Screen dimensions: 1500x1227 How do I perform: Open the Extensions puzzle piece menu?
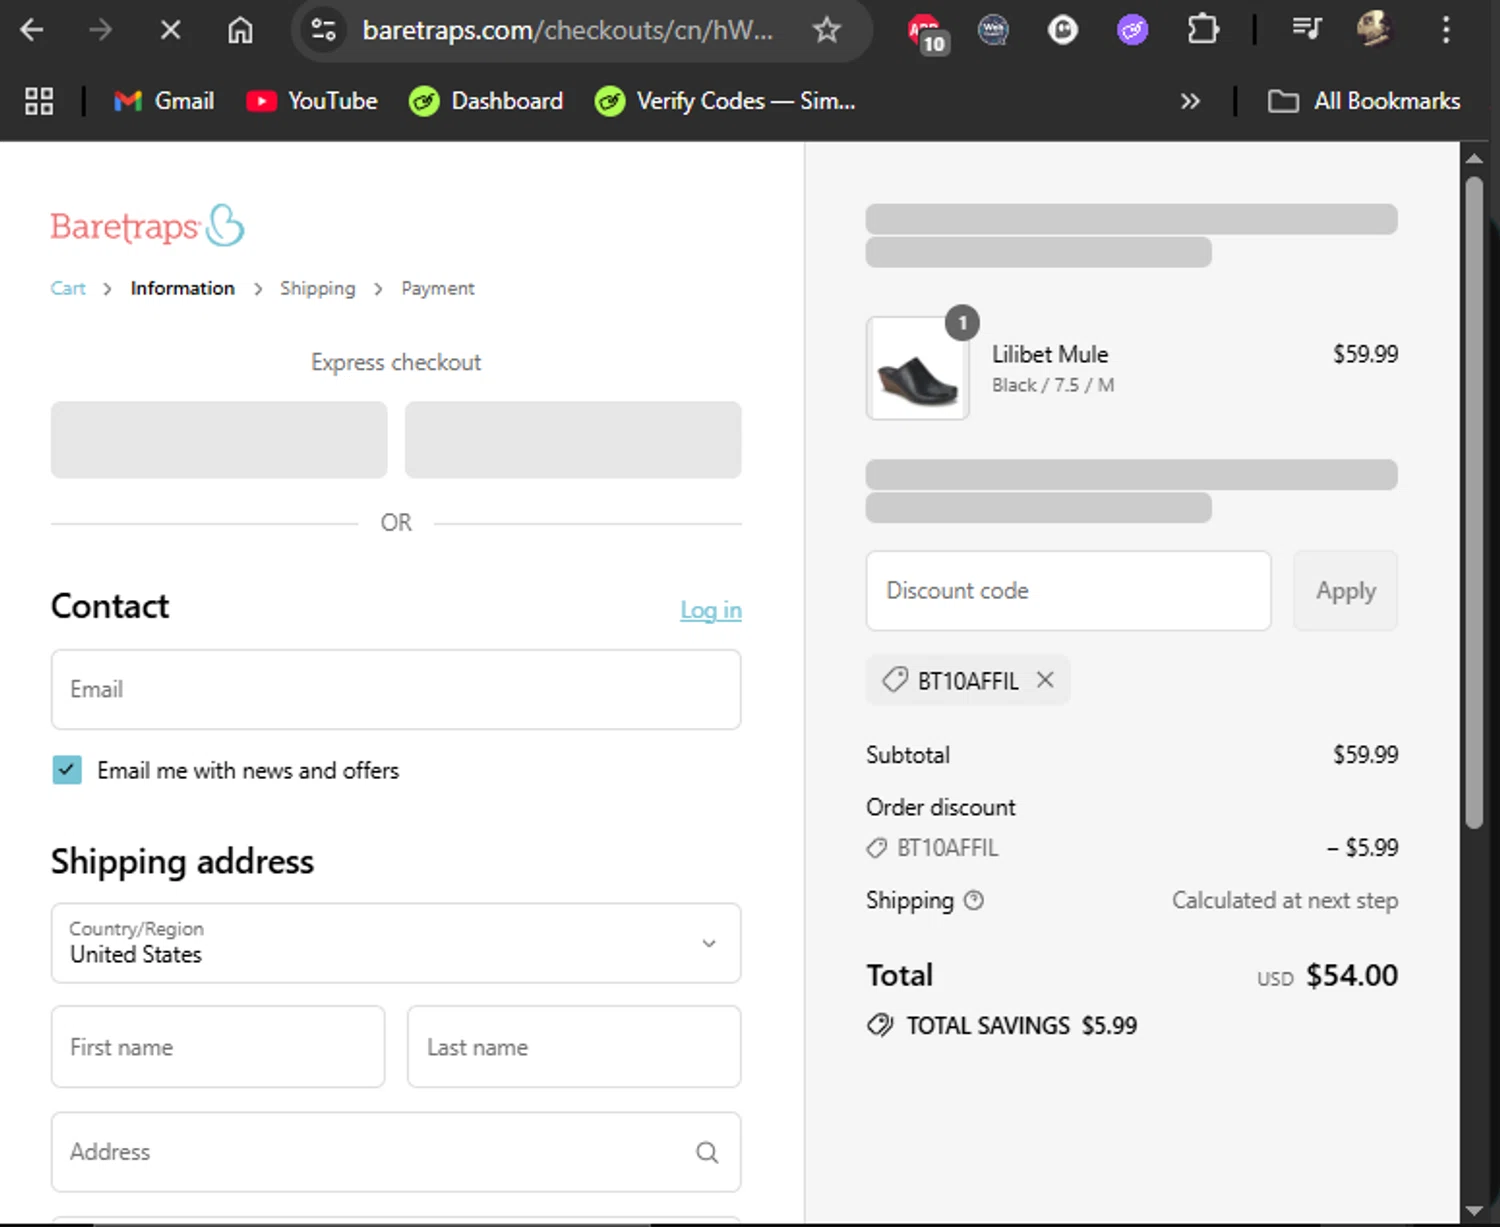pos(1202,30)
